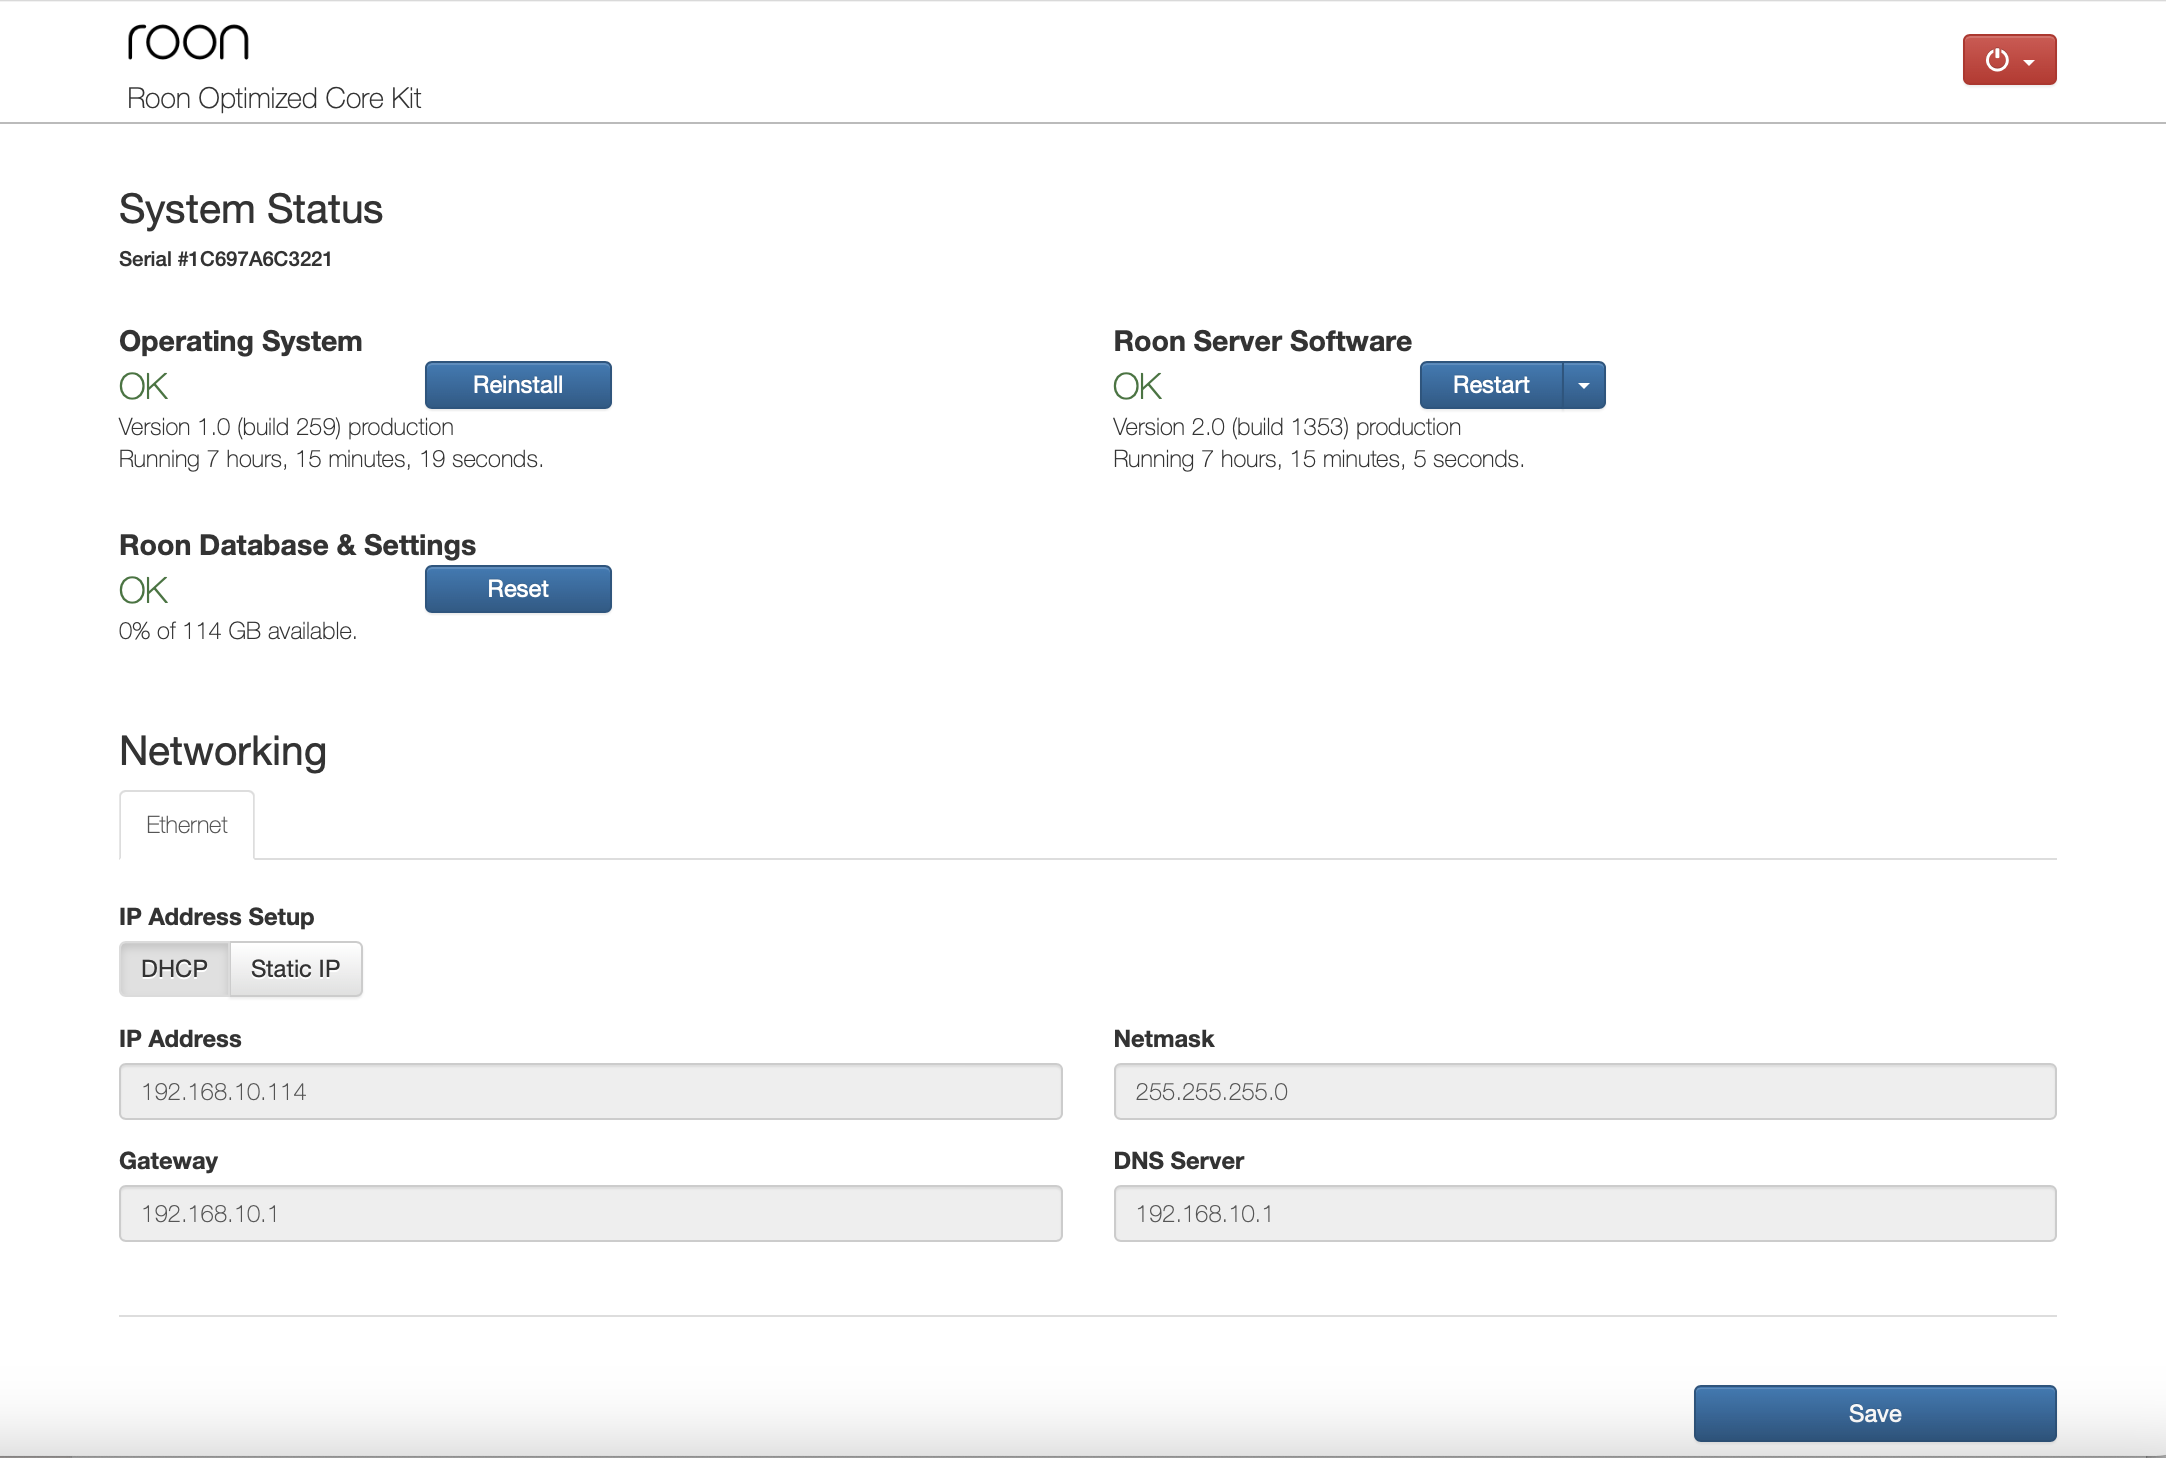The width and height of the screenshot is (2166, 1458).
Task: Reset the Roon Database & Settings
Action: pos(518,590)
